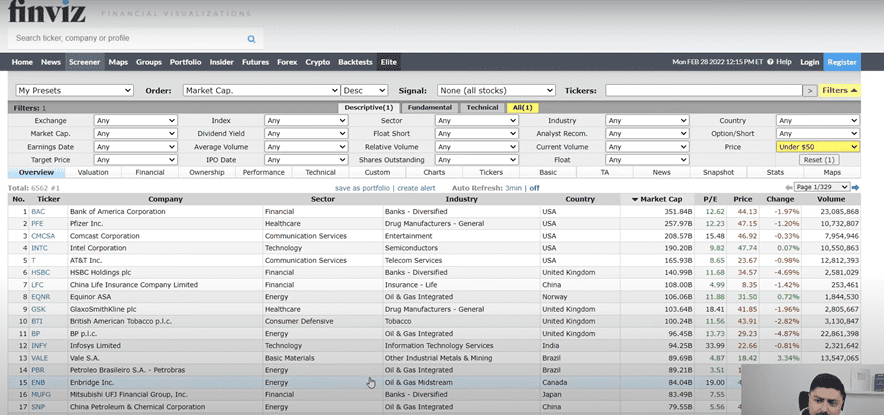Open the Signal dropdown
The width and height of the screenshot is (884, 415).
click(x=494, y=90)
